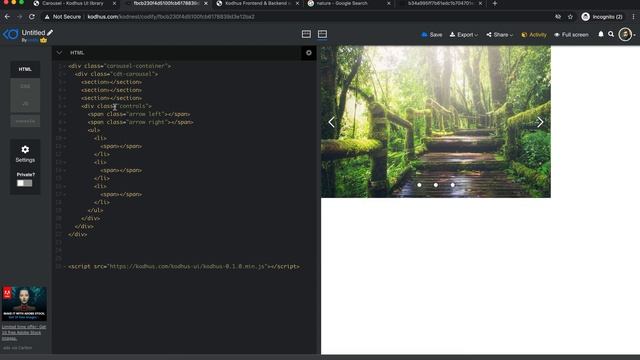Click the Untitled project title
This screenshot has height=360, width=640.
(33, 32)
